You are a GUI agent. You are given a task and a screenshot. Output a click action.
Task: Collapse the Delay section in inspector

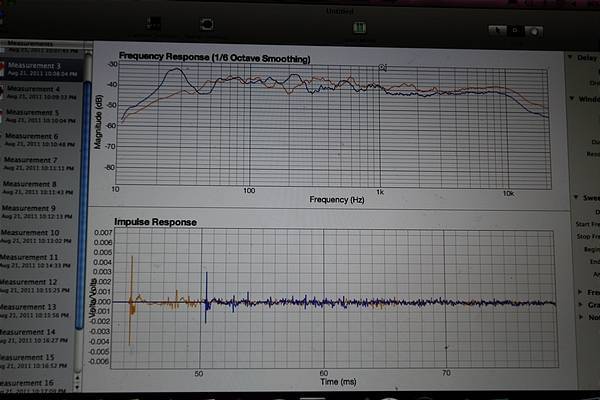pyautogui.click(x=570, y=57)
